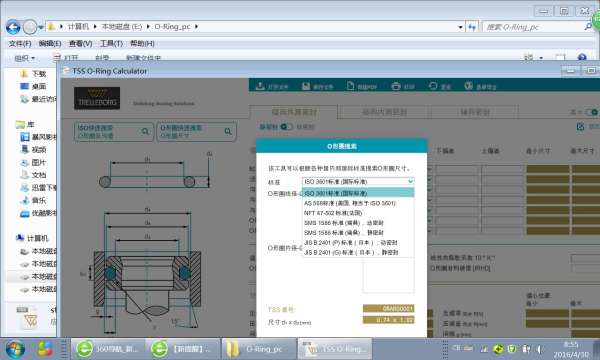
Task: Click the reset circular arrow icon
Action: (x=433, y=86)
